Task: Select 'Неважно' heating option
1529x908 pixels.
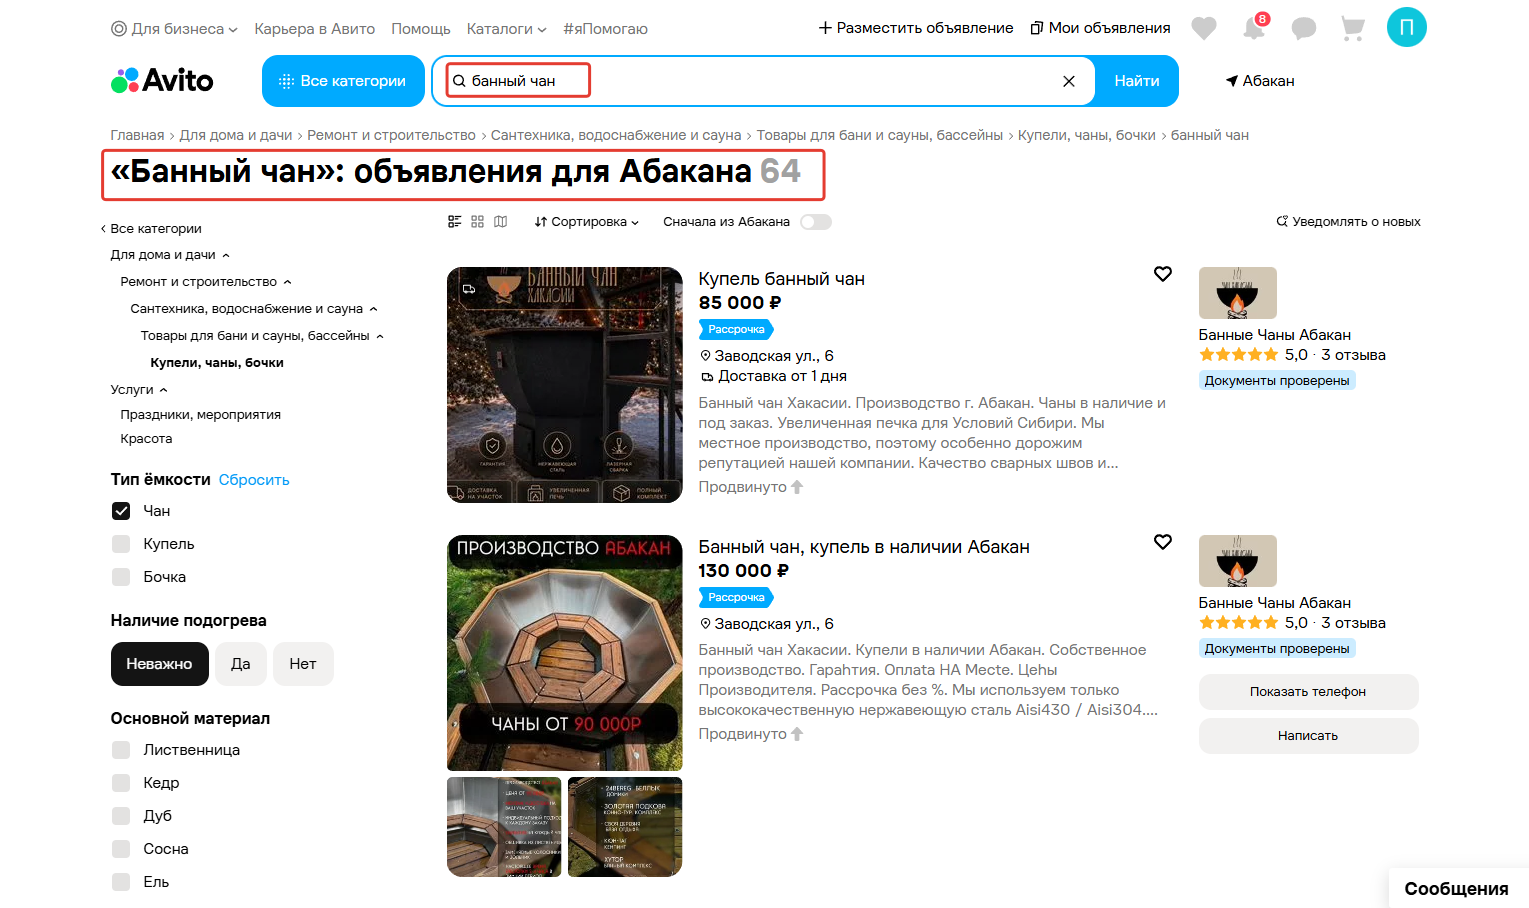Action: click(x=159, y=664)
